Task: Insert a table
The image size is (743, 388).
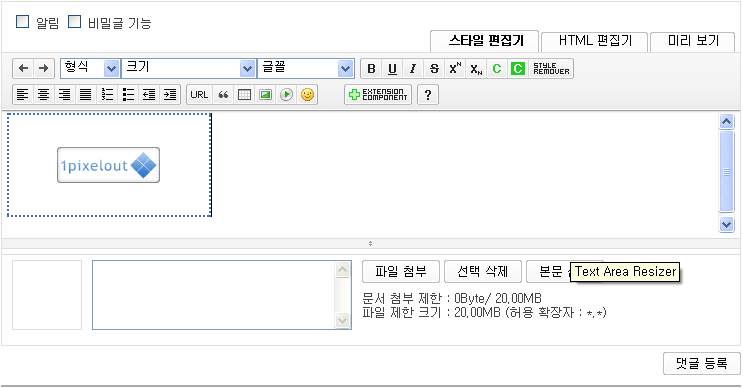Action: pos(244,94)
